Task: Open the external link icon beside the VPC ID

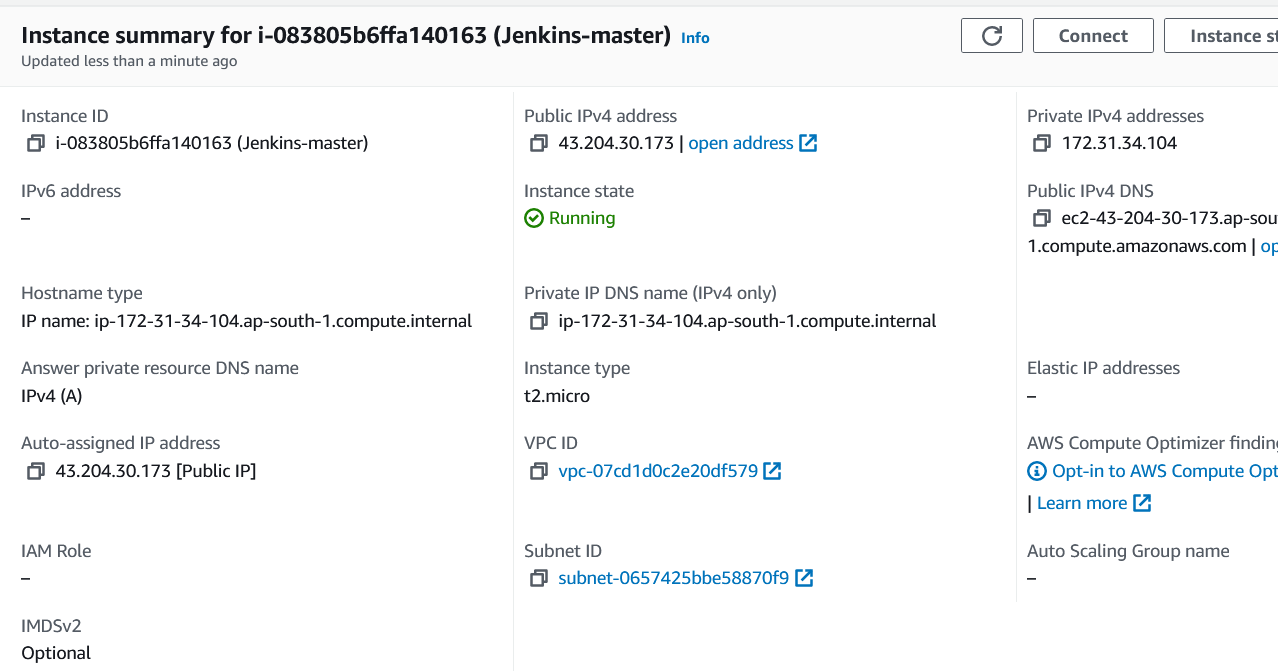Action: pos(772,471)
